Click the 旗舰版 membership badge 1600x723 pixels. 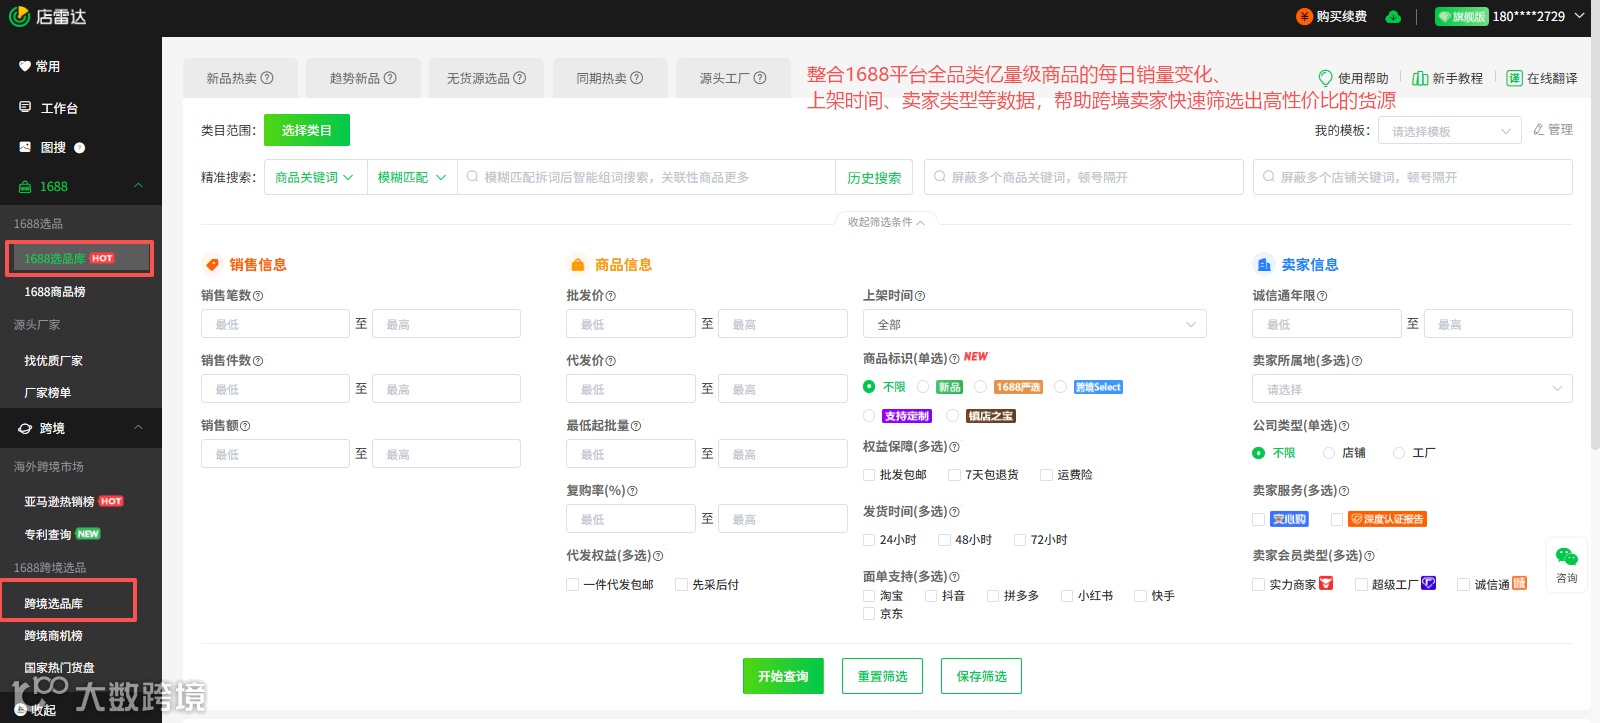(x=1461, y=16)
